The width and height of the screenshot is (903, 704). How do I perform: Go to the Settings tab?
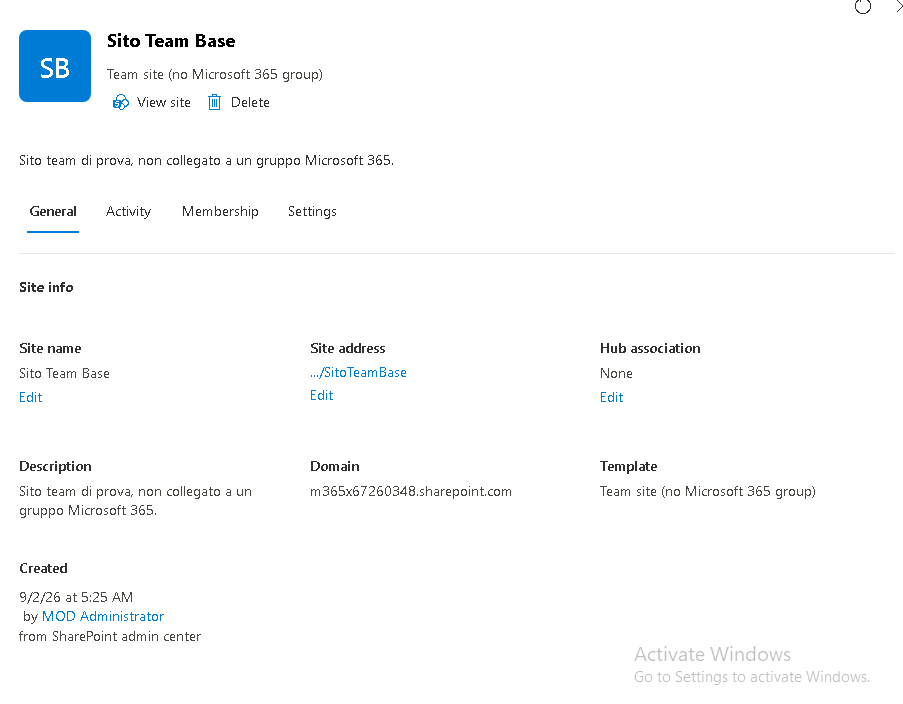[312, 211]
